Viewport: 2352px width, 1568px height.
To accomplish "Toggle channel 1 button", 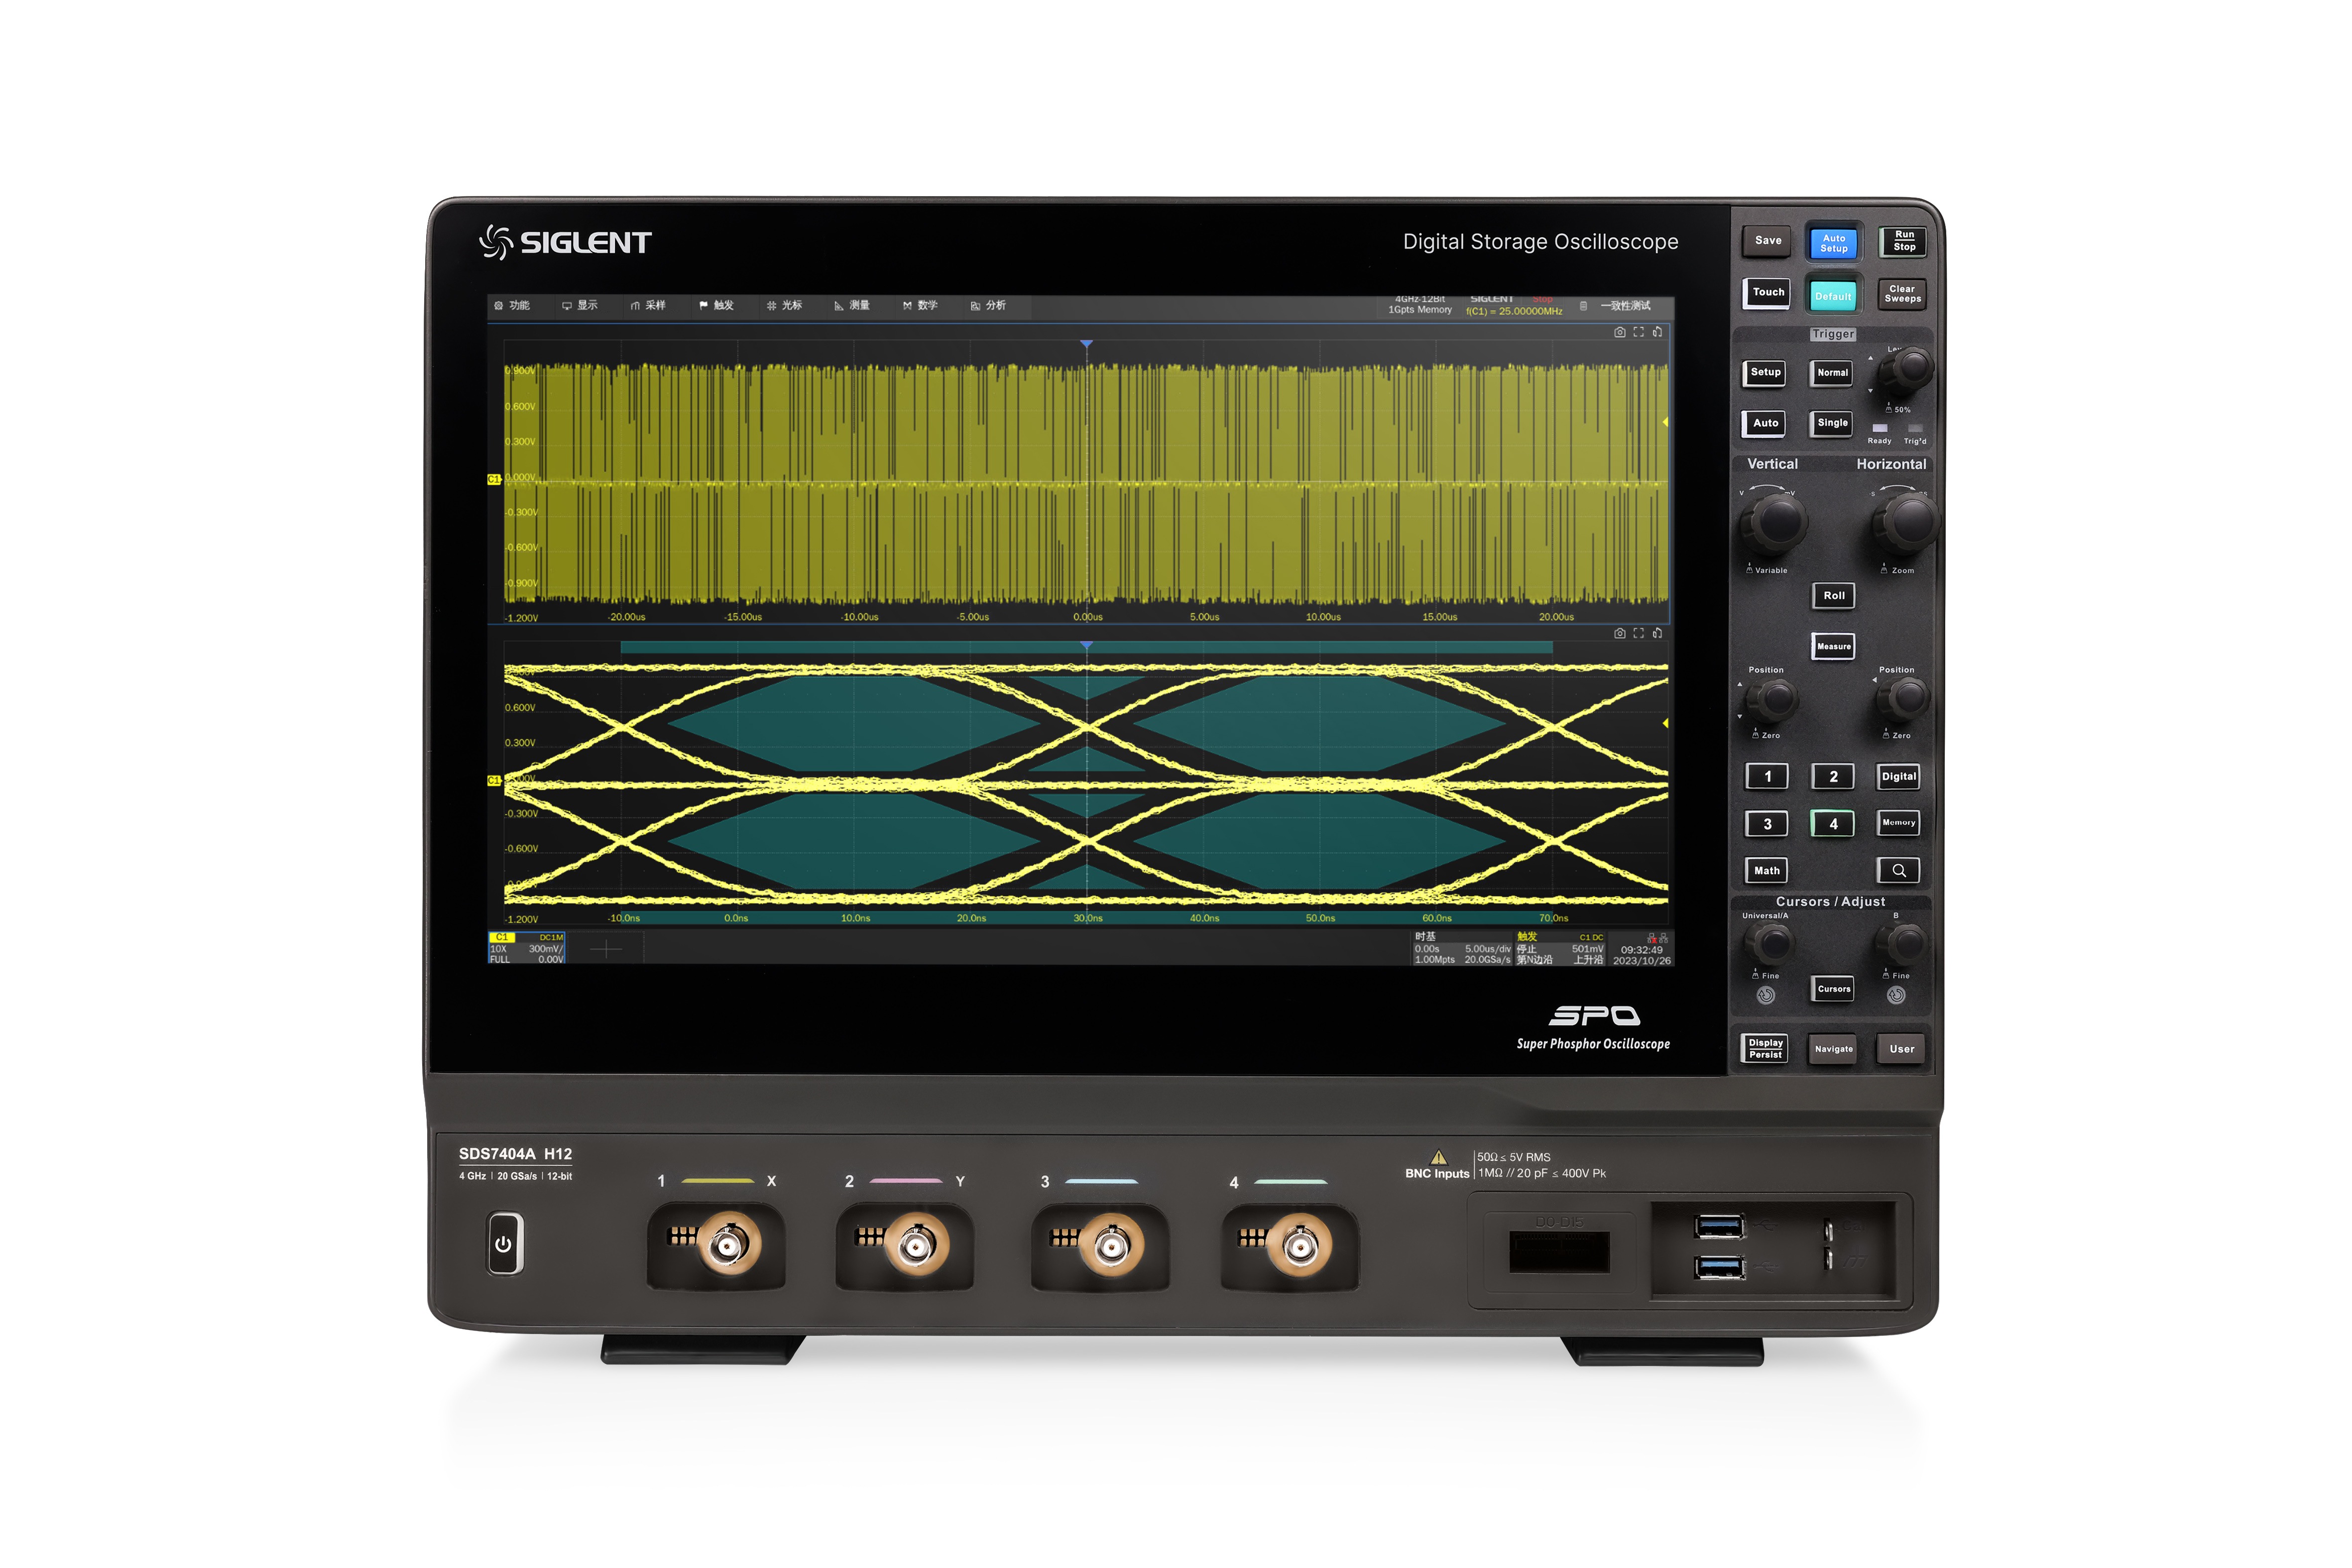I will pyautogui.click(x=1767, y=777).
